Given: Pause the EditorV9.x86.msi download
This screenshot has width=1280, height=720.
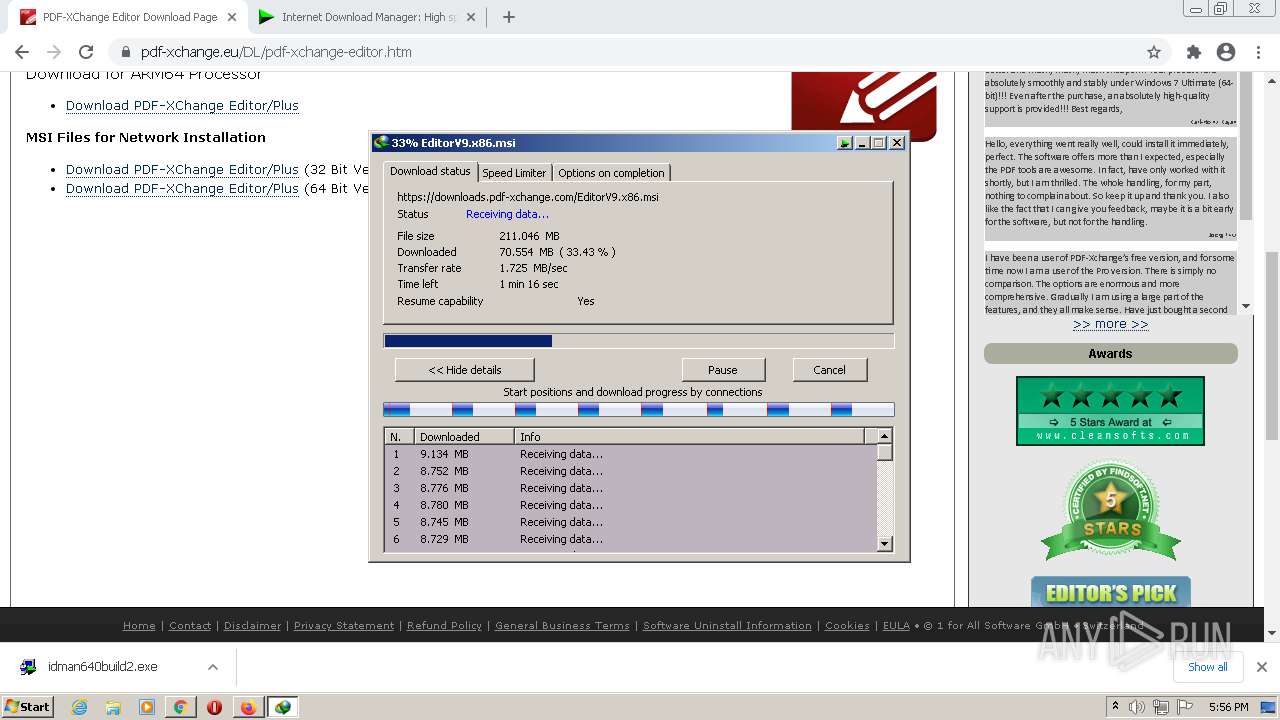Looking at the screenshot, I should (723, 370).
